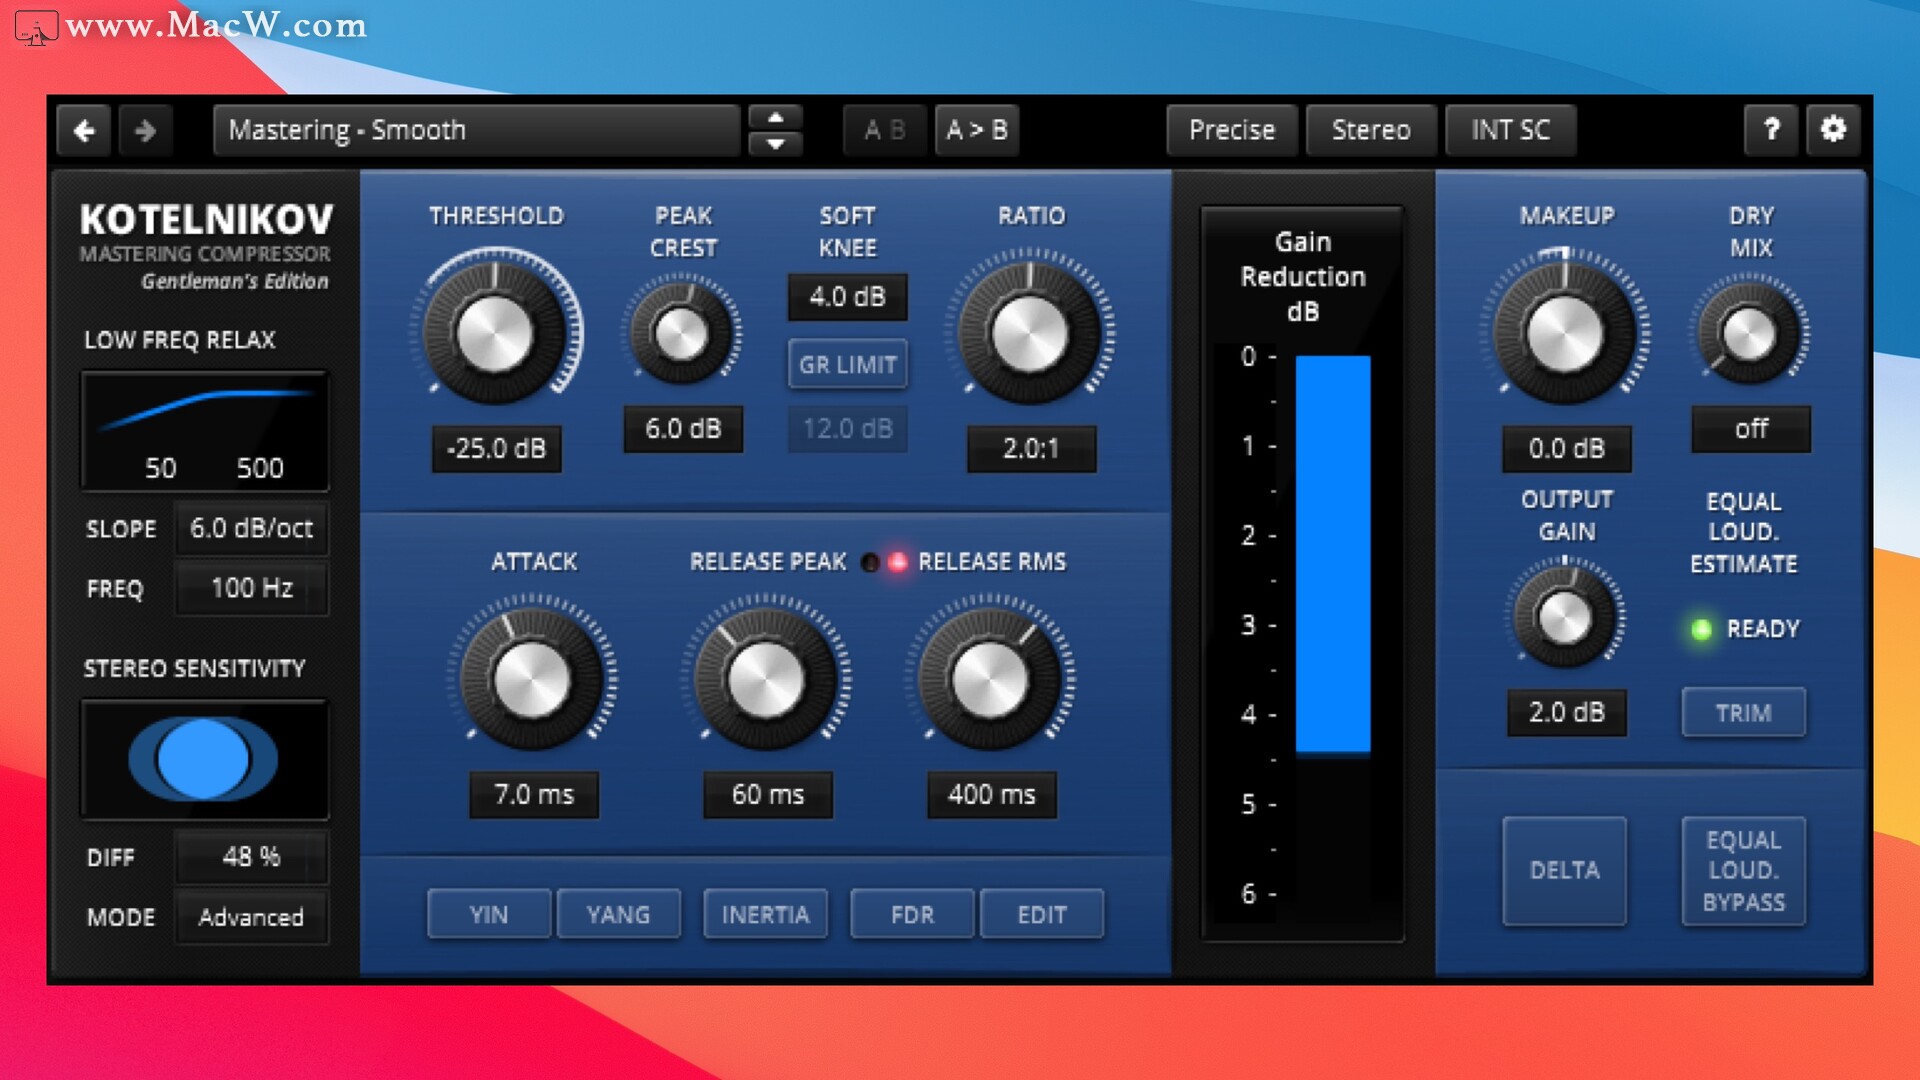Click the MAKEUP gain knob
1920x1080 pixels.
[1565, 333]
